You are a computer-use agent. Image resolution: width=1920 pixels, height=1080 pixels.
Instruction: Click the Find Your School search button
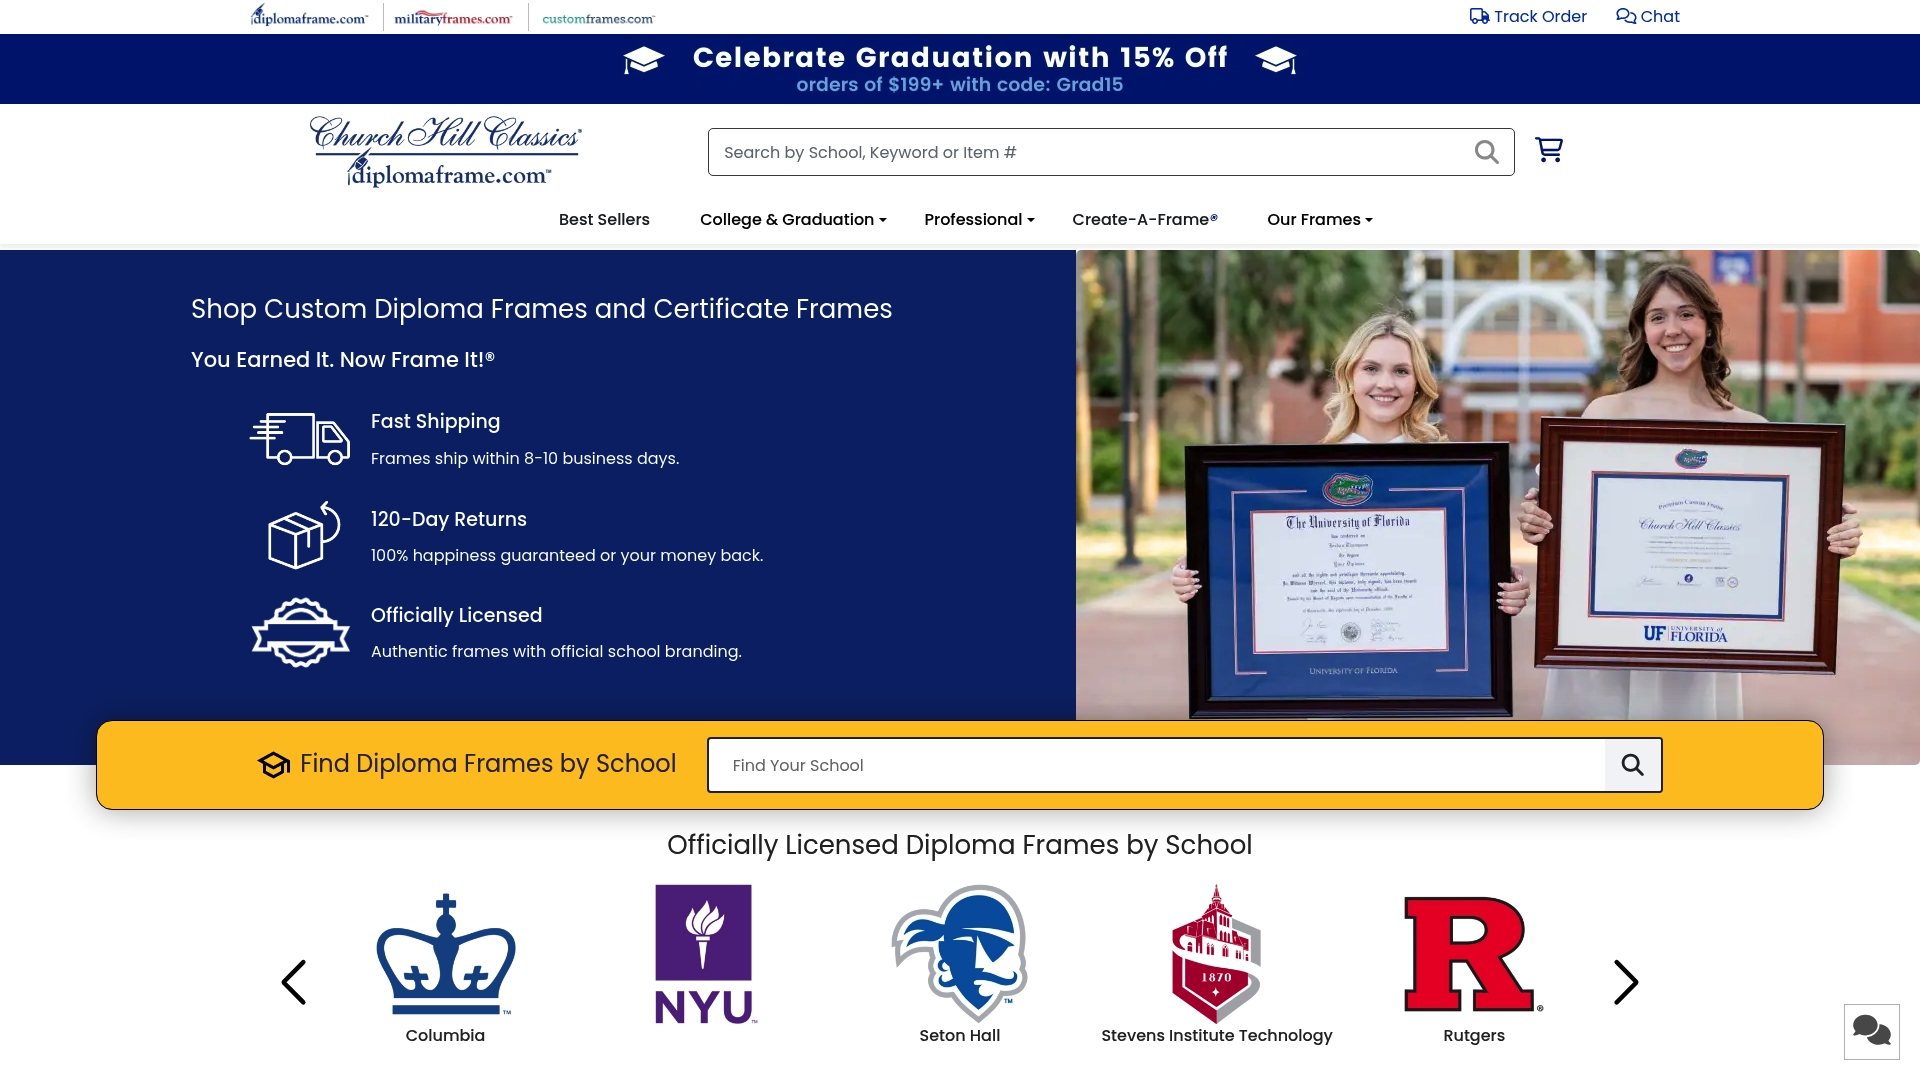[1633, 765]
